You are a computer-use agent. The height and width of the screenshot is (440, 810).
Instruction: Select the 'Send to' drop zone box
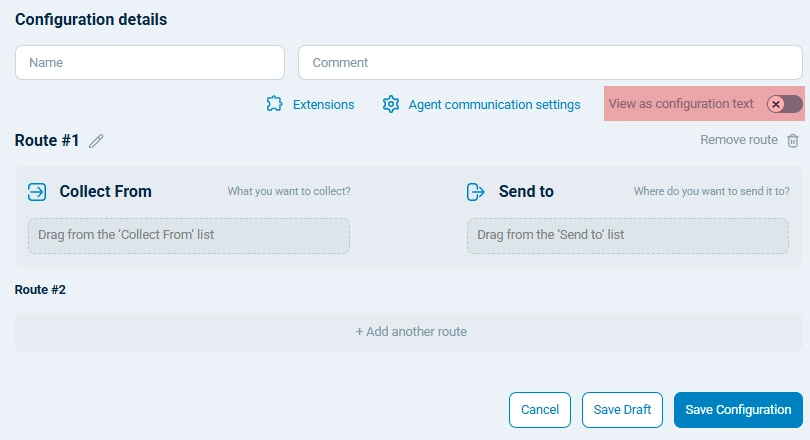pyautogui.click(x=628, y=235)
